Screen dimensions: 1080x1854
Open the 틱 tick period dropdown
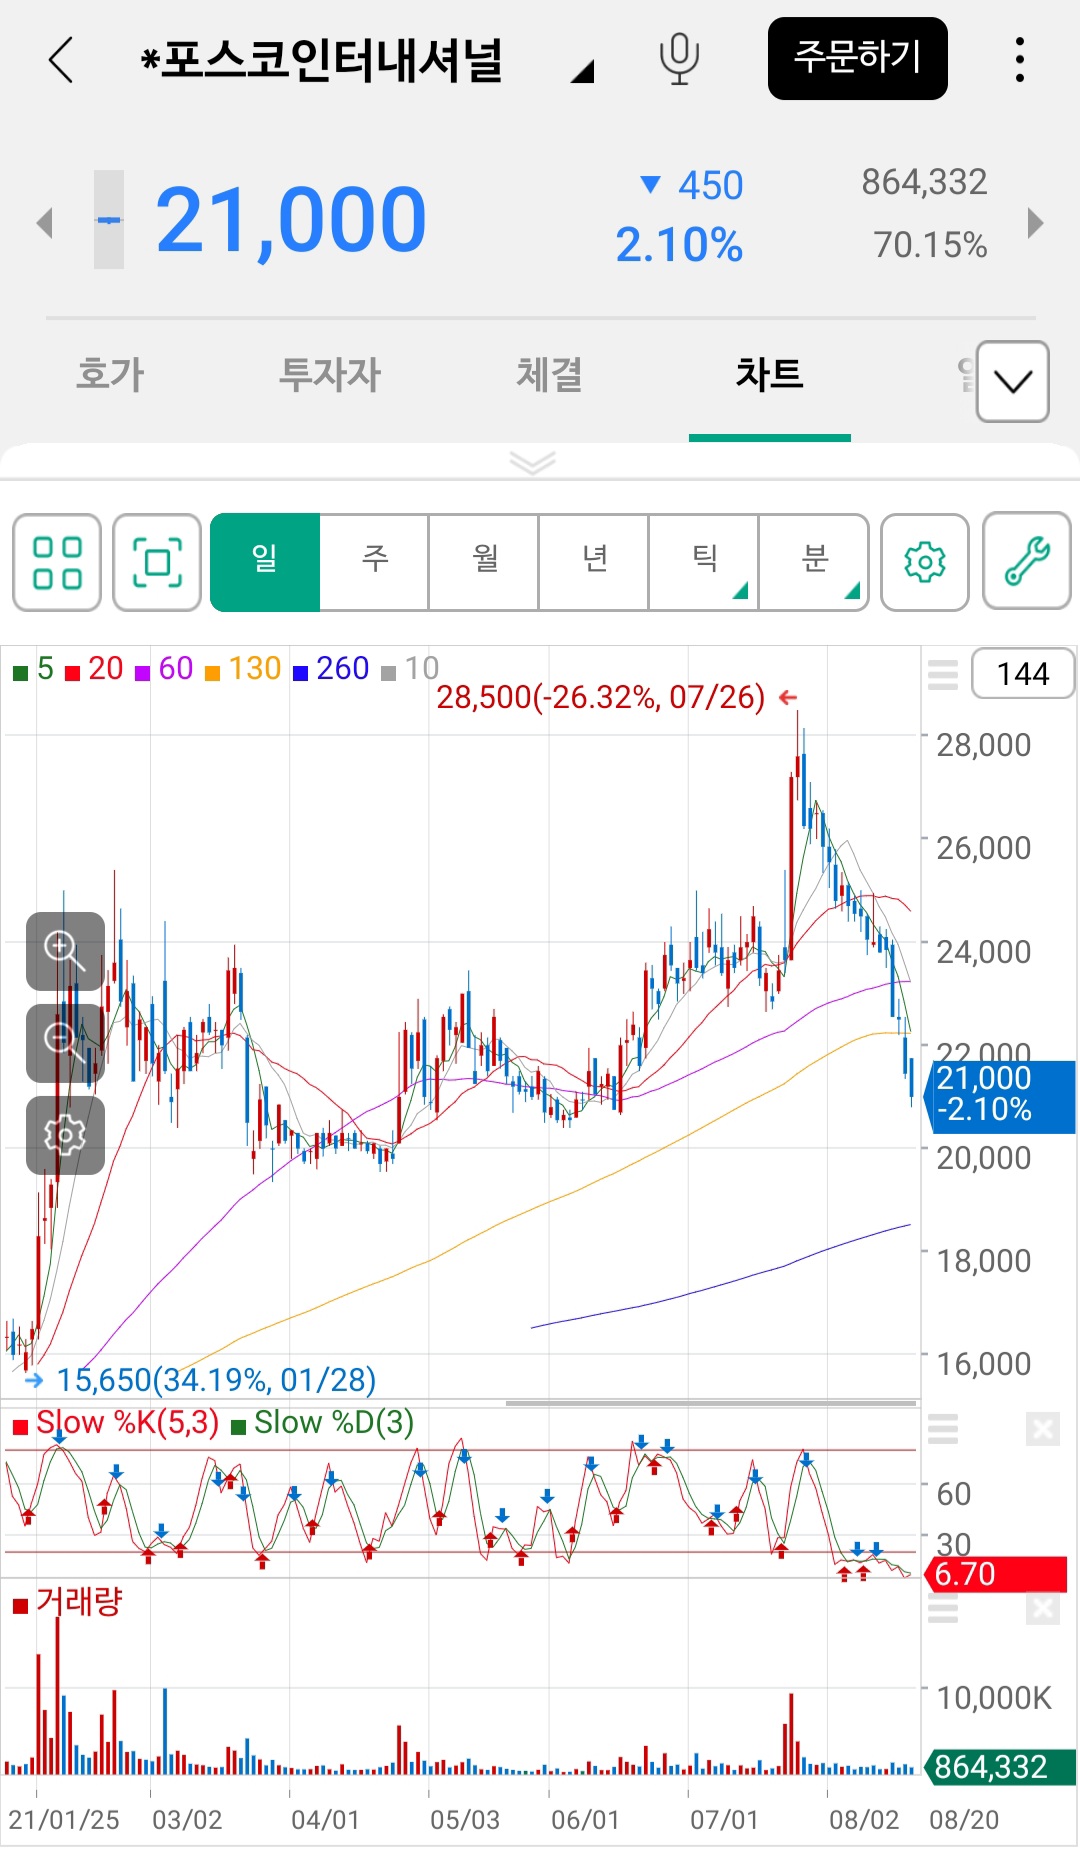[x=705, y=562]
